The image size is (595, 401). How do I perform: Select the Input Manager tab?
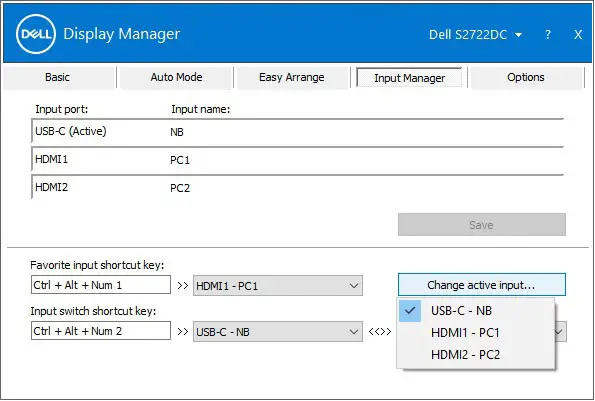pos(409,78)
